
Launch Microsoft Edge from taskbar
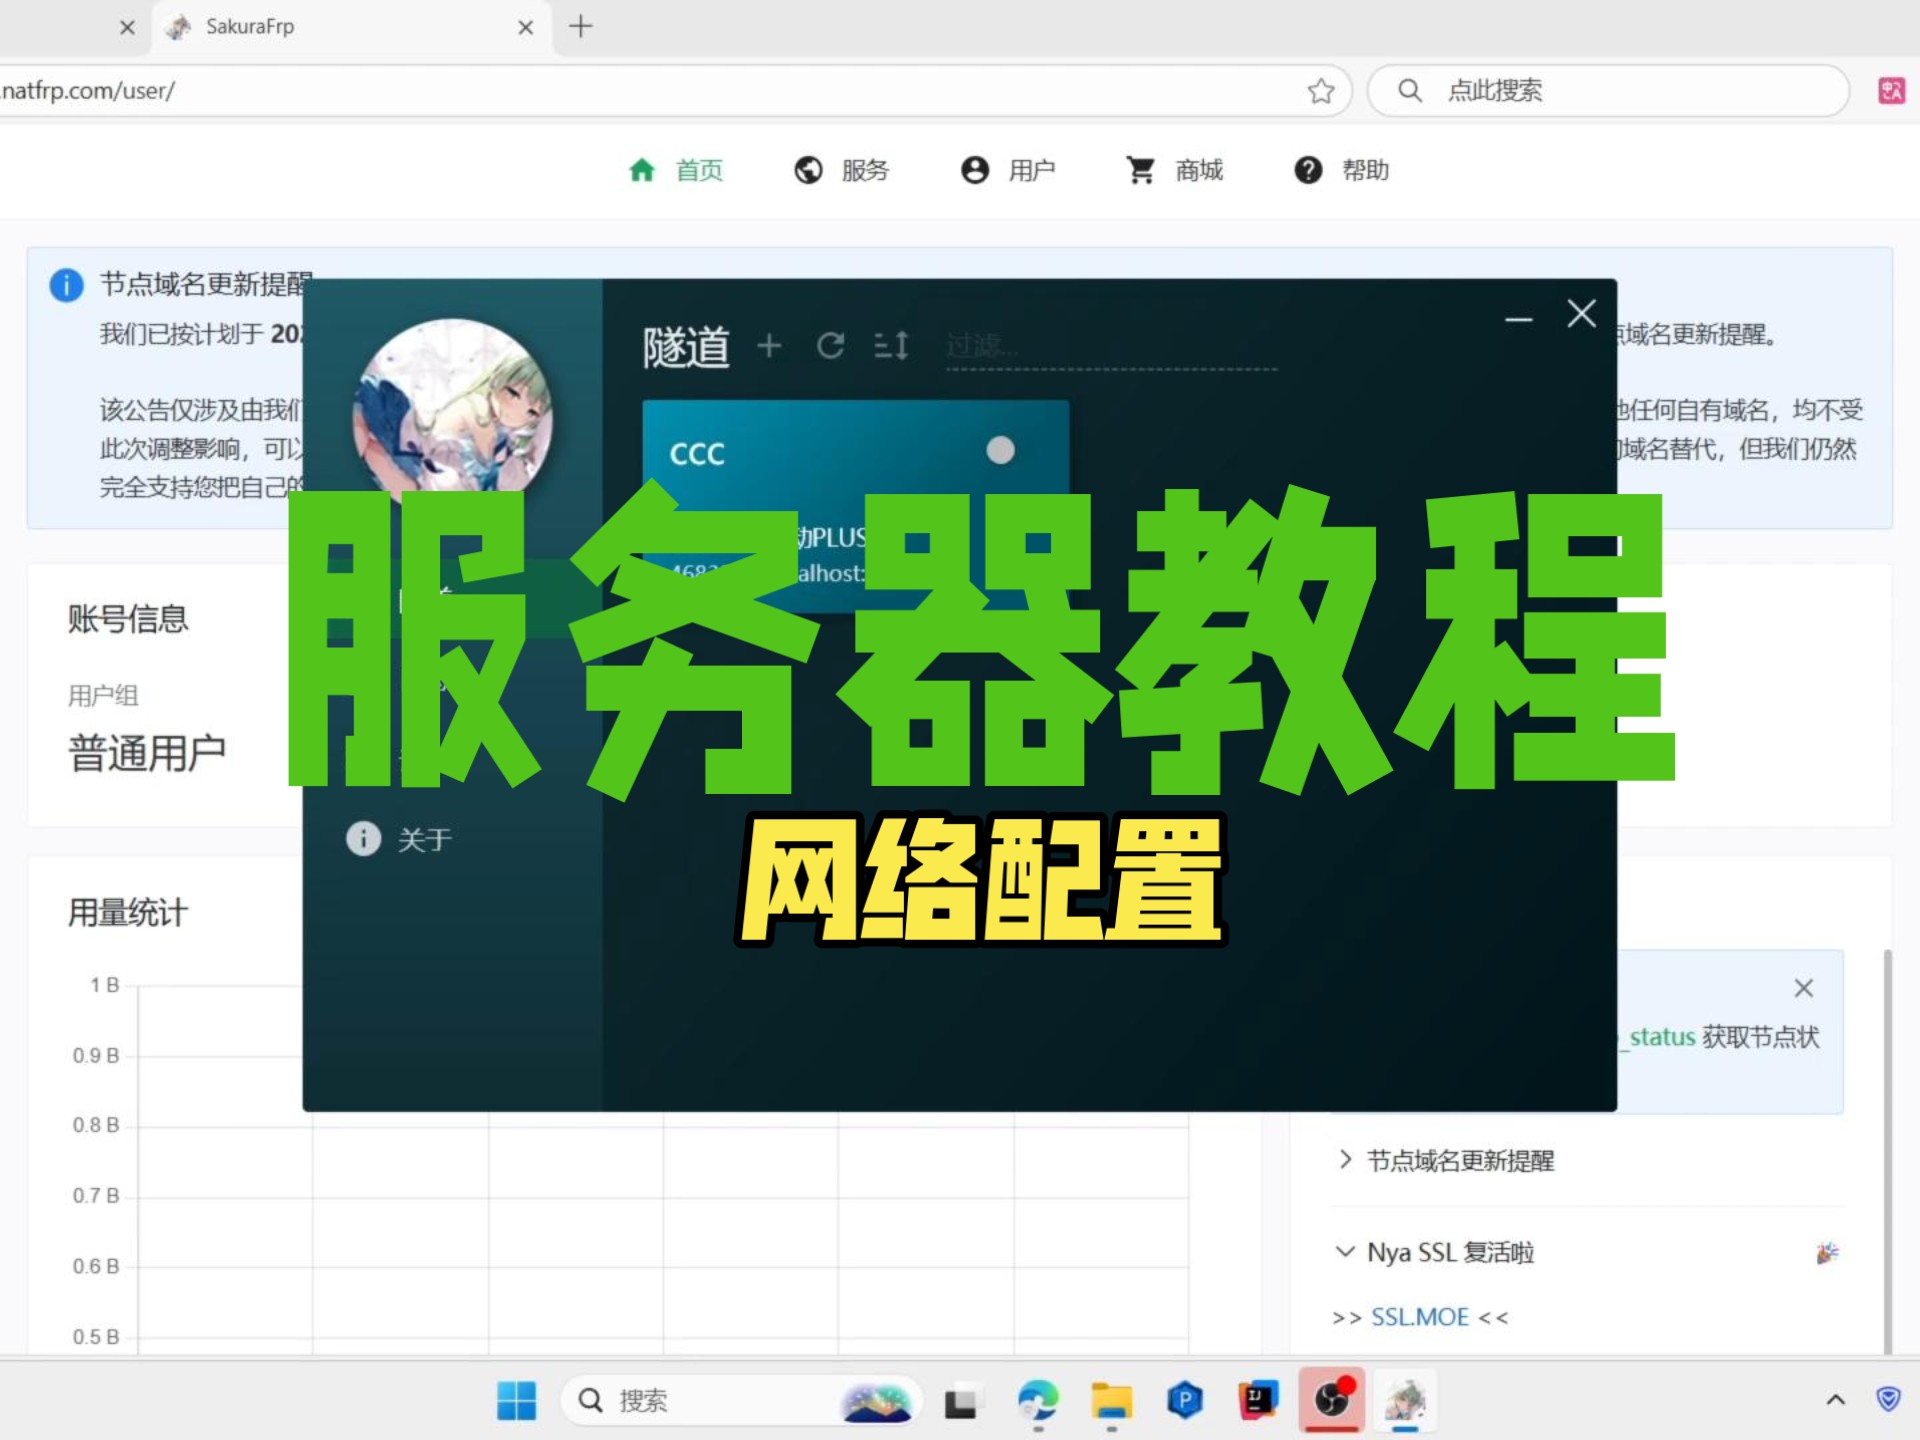[x=1037, y=1400]
